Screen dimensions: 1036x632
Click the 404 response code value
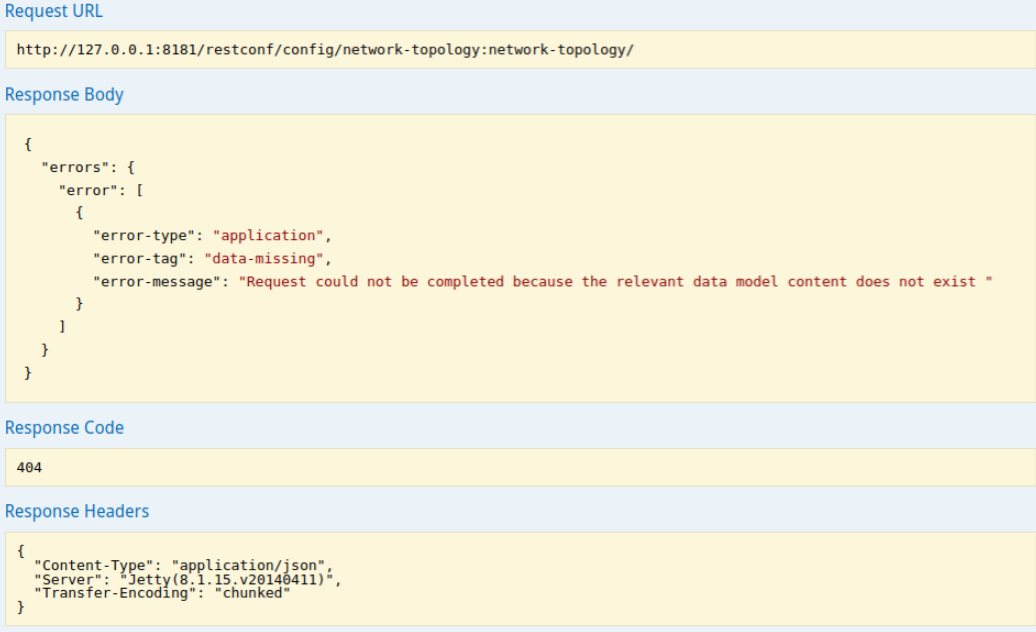point(30,467)
